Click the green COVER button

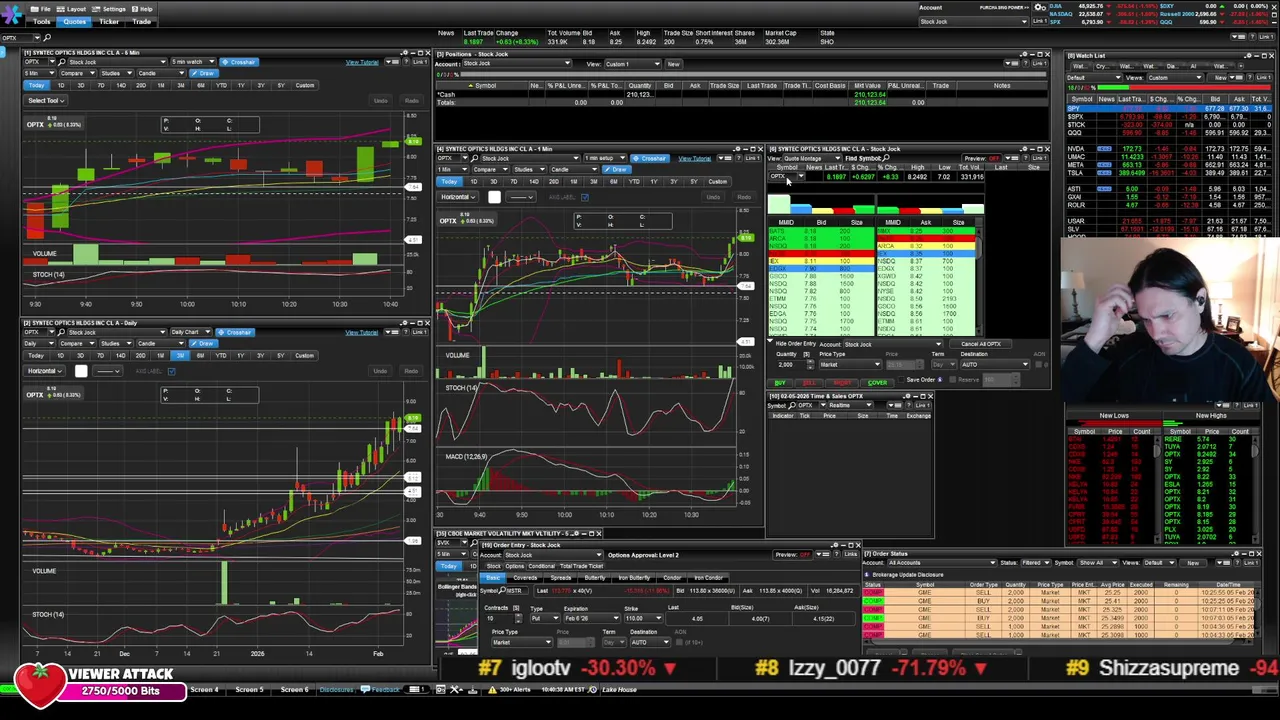(x=877, y=383)
